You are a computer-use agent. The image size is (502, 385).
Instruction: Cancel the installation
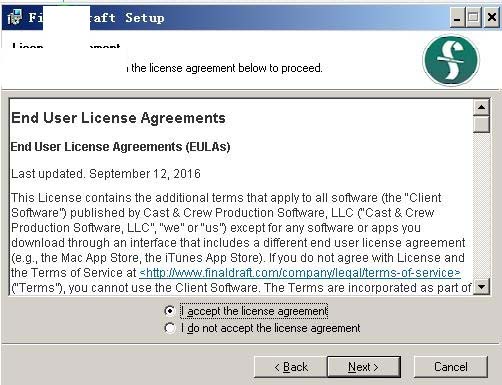[451, 367]
